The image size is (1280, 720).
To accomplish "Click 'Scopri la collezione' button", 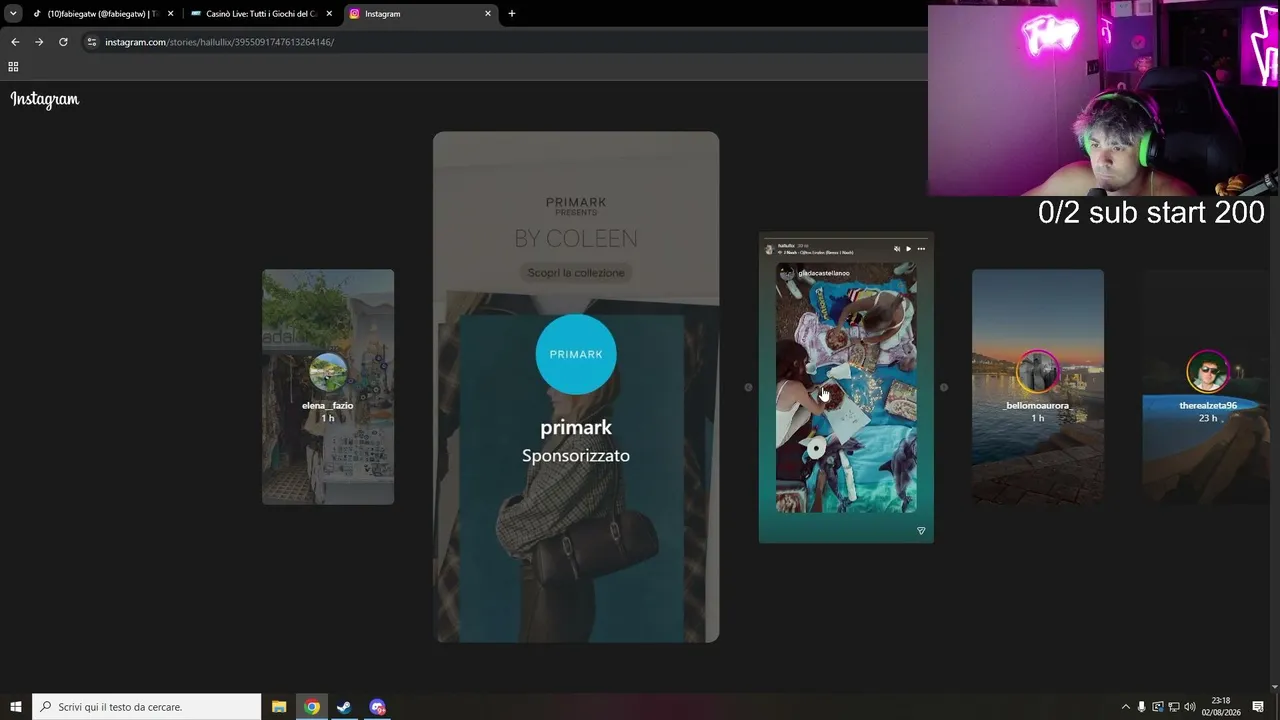I will click(x=576, y=272).
